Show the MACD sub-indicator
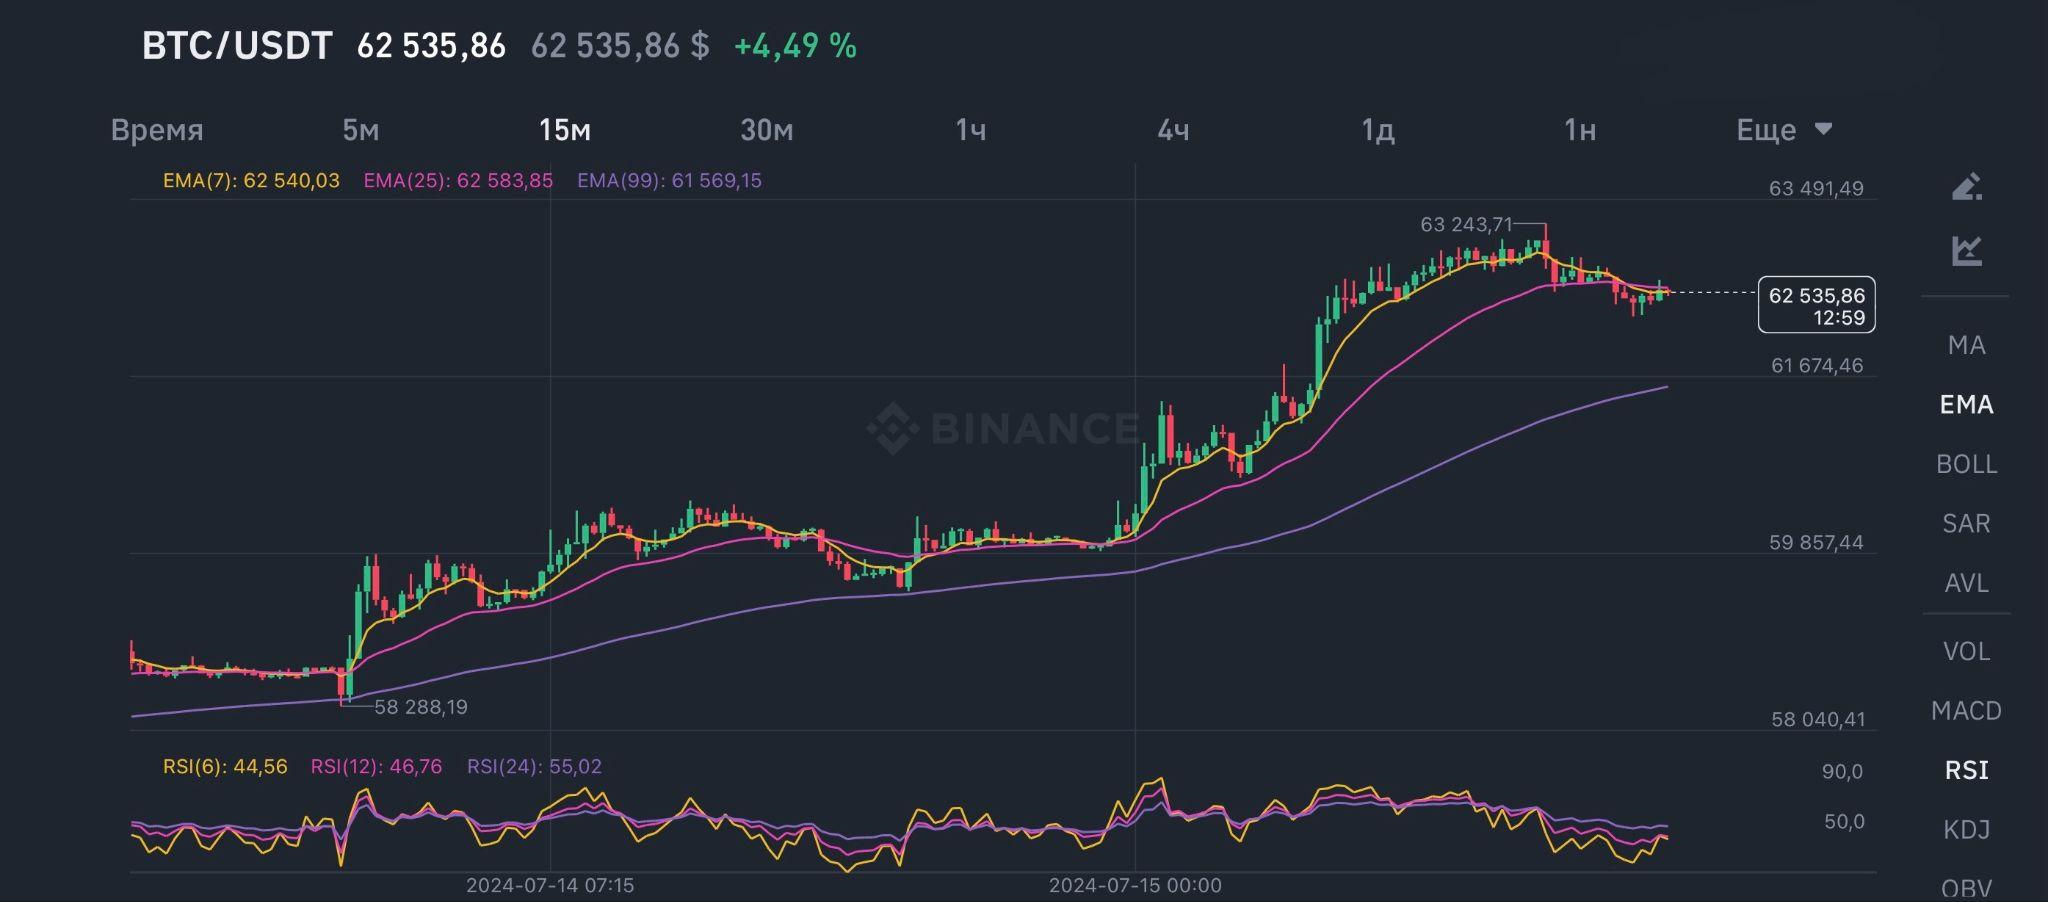Screen dimensions: 2048x902 pyautogui.click(x=1966, y=711)
